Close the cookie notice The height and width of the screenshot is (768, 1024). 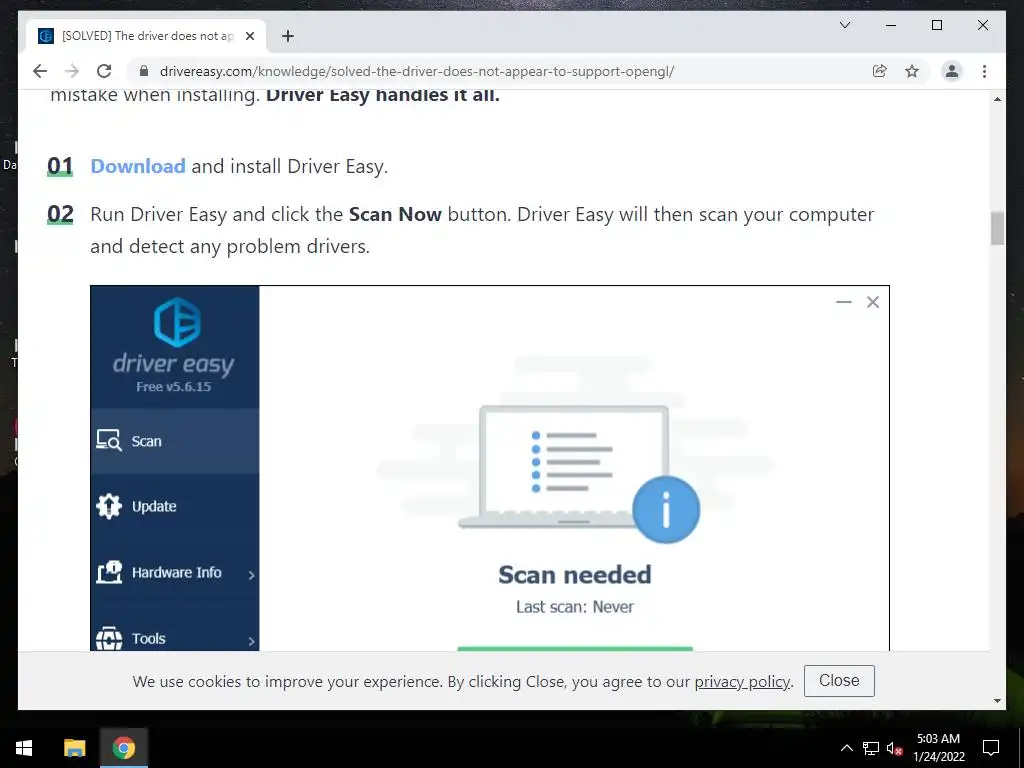(839, 680)
